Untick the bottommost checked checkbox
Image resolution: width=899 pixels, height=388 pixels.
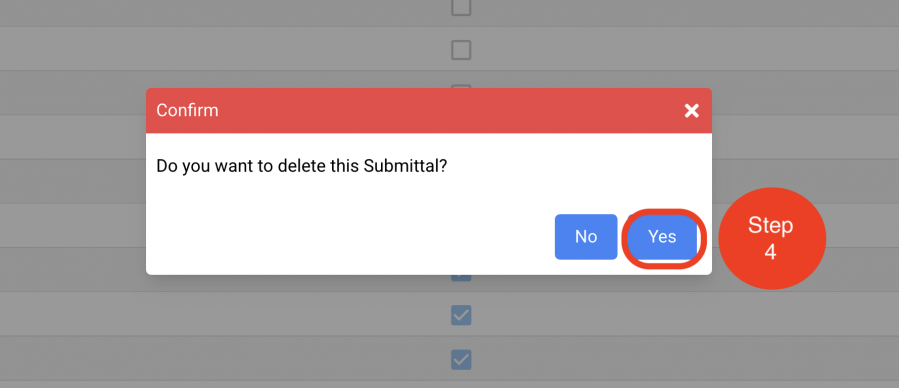[461, 359]
